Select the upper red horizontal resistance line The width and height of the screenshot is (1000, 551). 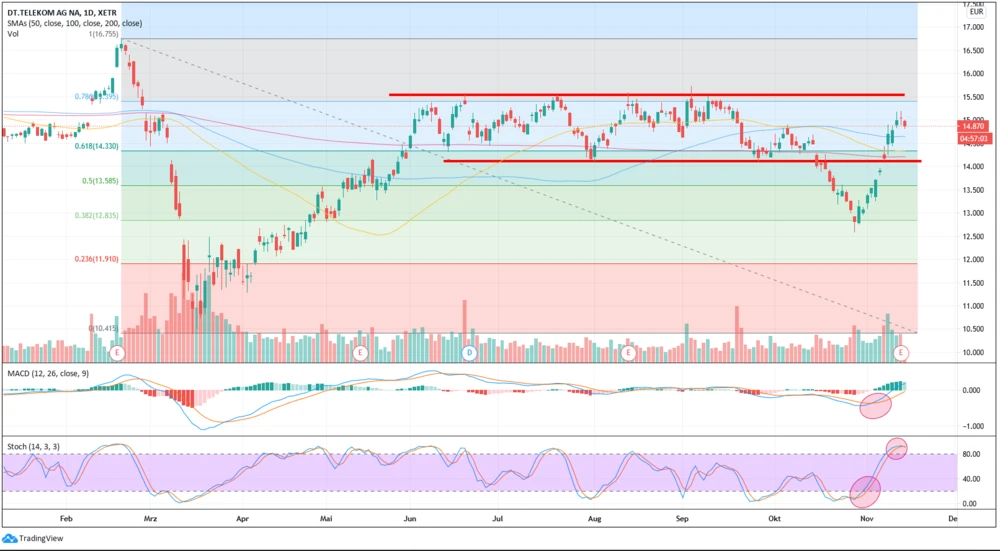tap(651, 95)
